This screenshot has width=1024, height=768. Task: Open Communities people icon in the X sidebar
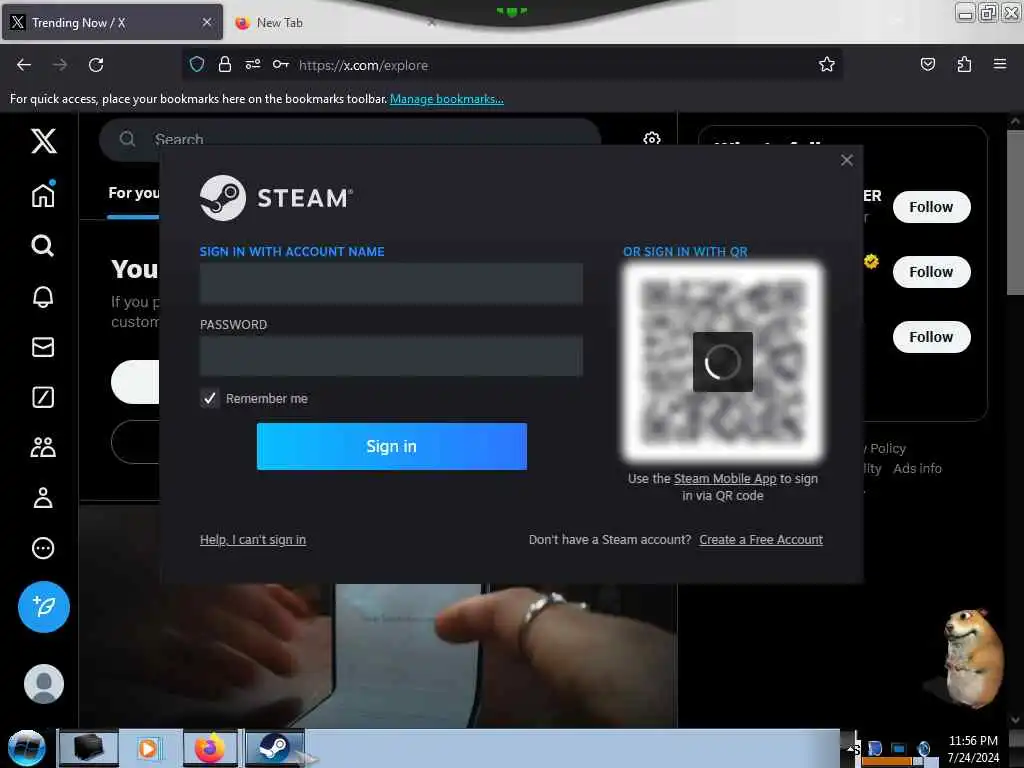pos(43,447)
